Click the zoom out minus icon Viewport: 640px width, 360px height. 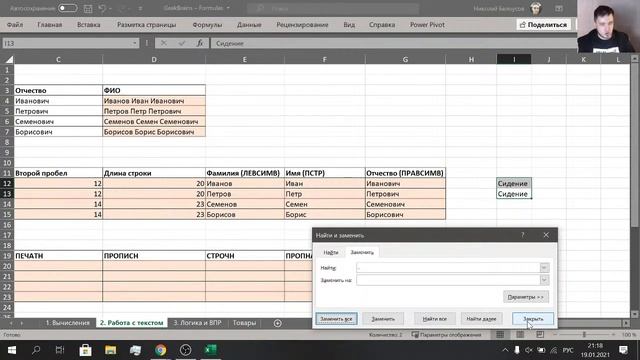click(x=555, y=335)
